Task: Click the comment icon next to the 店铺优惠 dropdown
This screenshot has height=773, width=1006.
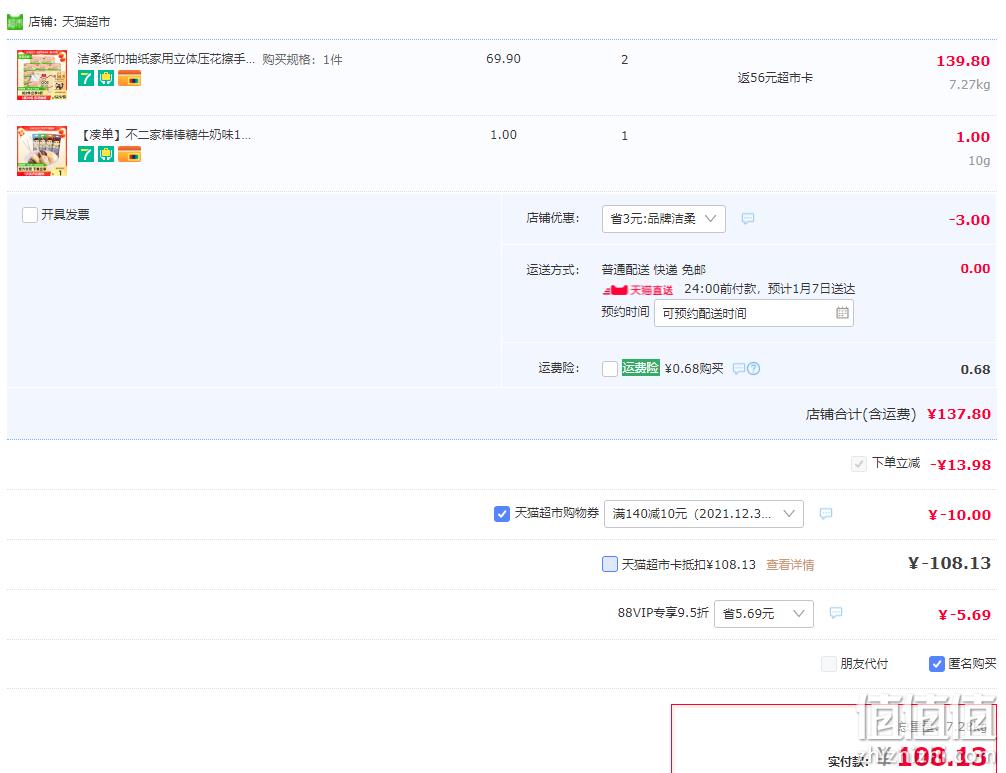Action: [x=747, y=219]
